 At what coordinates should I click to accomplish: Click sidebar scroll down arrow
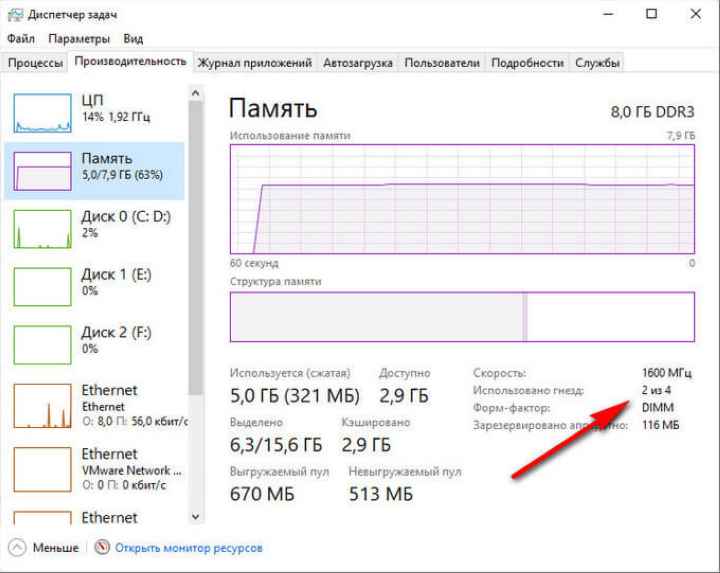tap(196, 517)
